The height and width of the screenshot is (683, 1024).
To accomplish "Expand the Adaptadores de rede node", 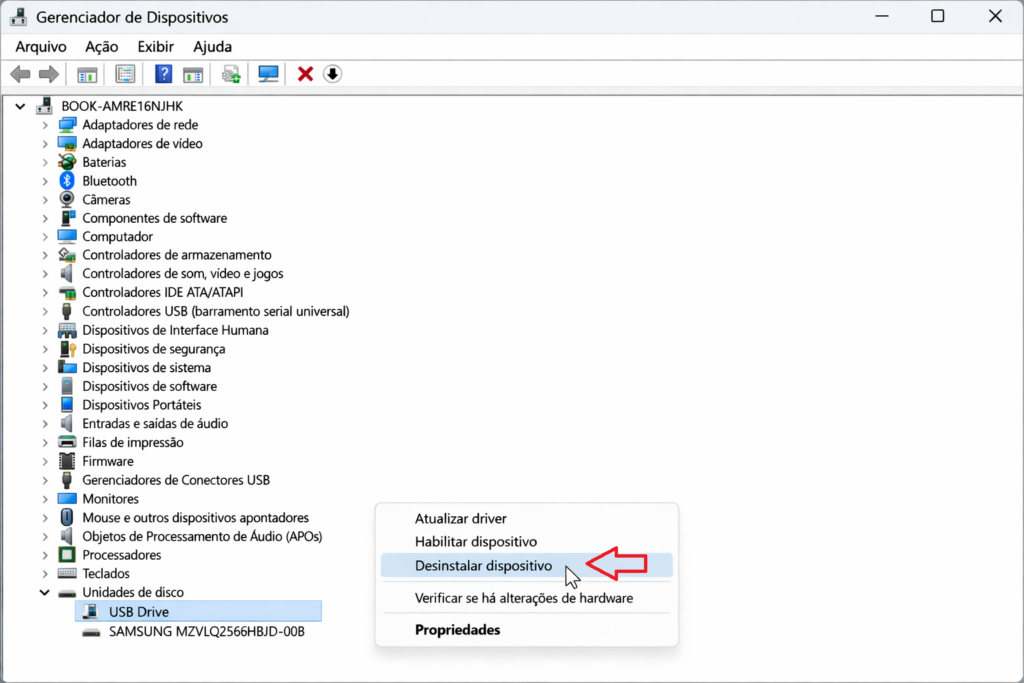I will [x=45, y=125].
